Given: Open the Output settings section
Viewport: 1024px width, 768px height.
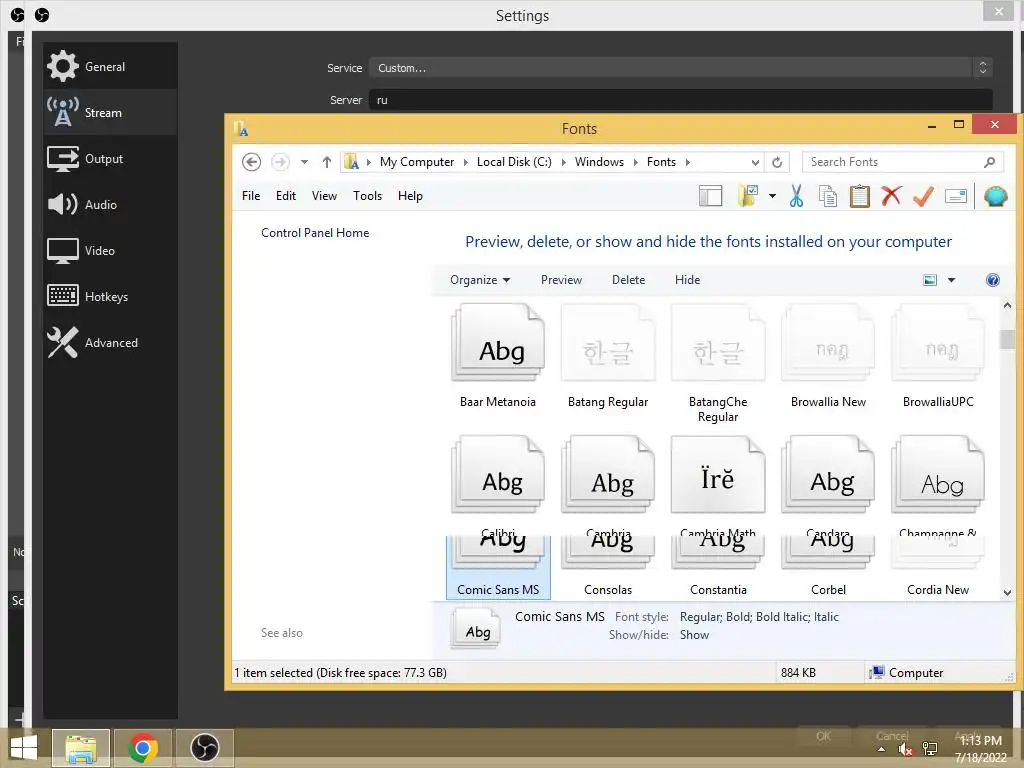Looking at the screenshot, I should [110, 159].
